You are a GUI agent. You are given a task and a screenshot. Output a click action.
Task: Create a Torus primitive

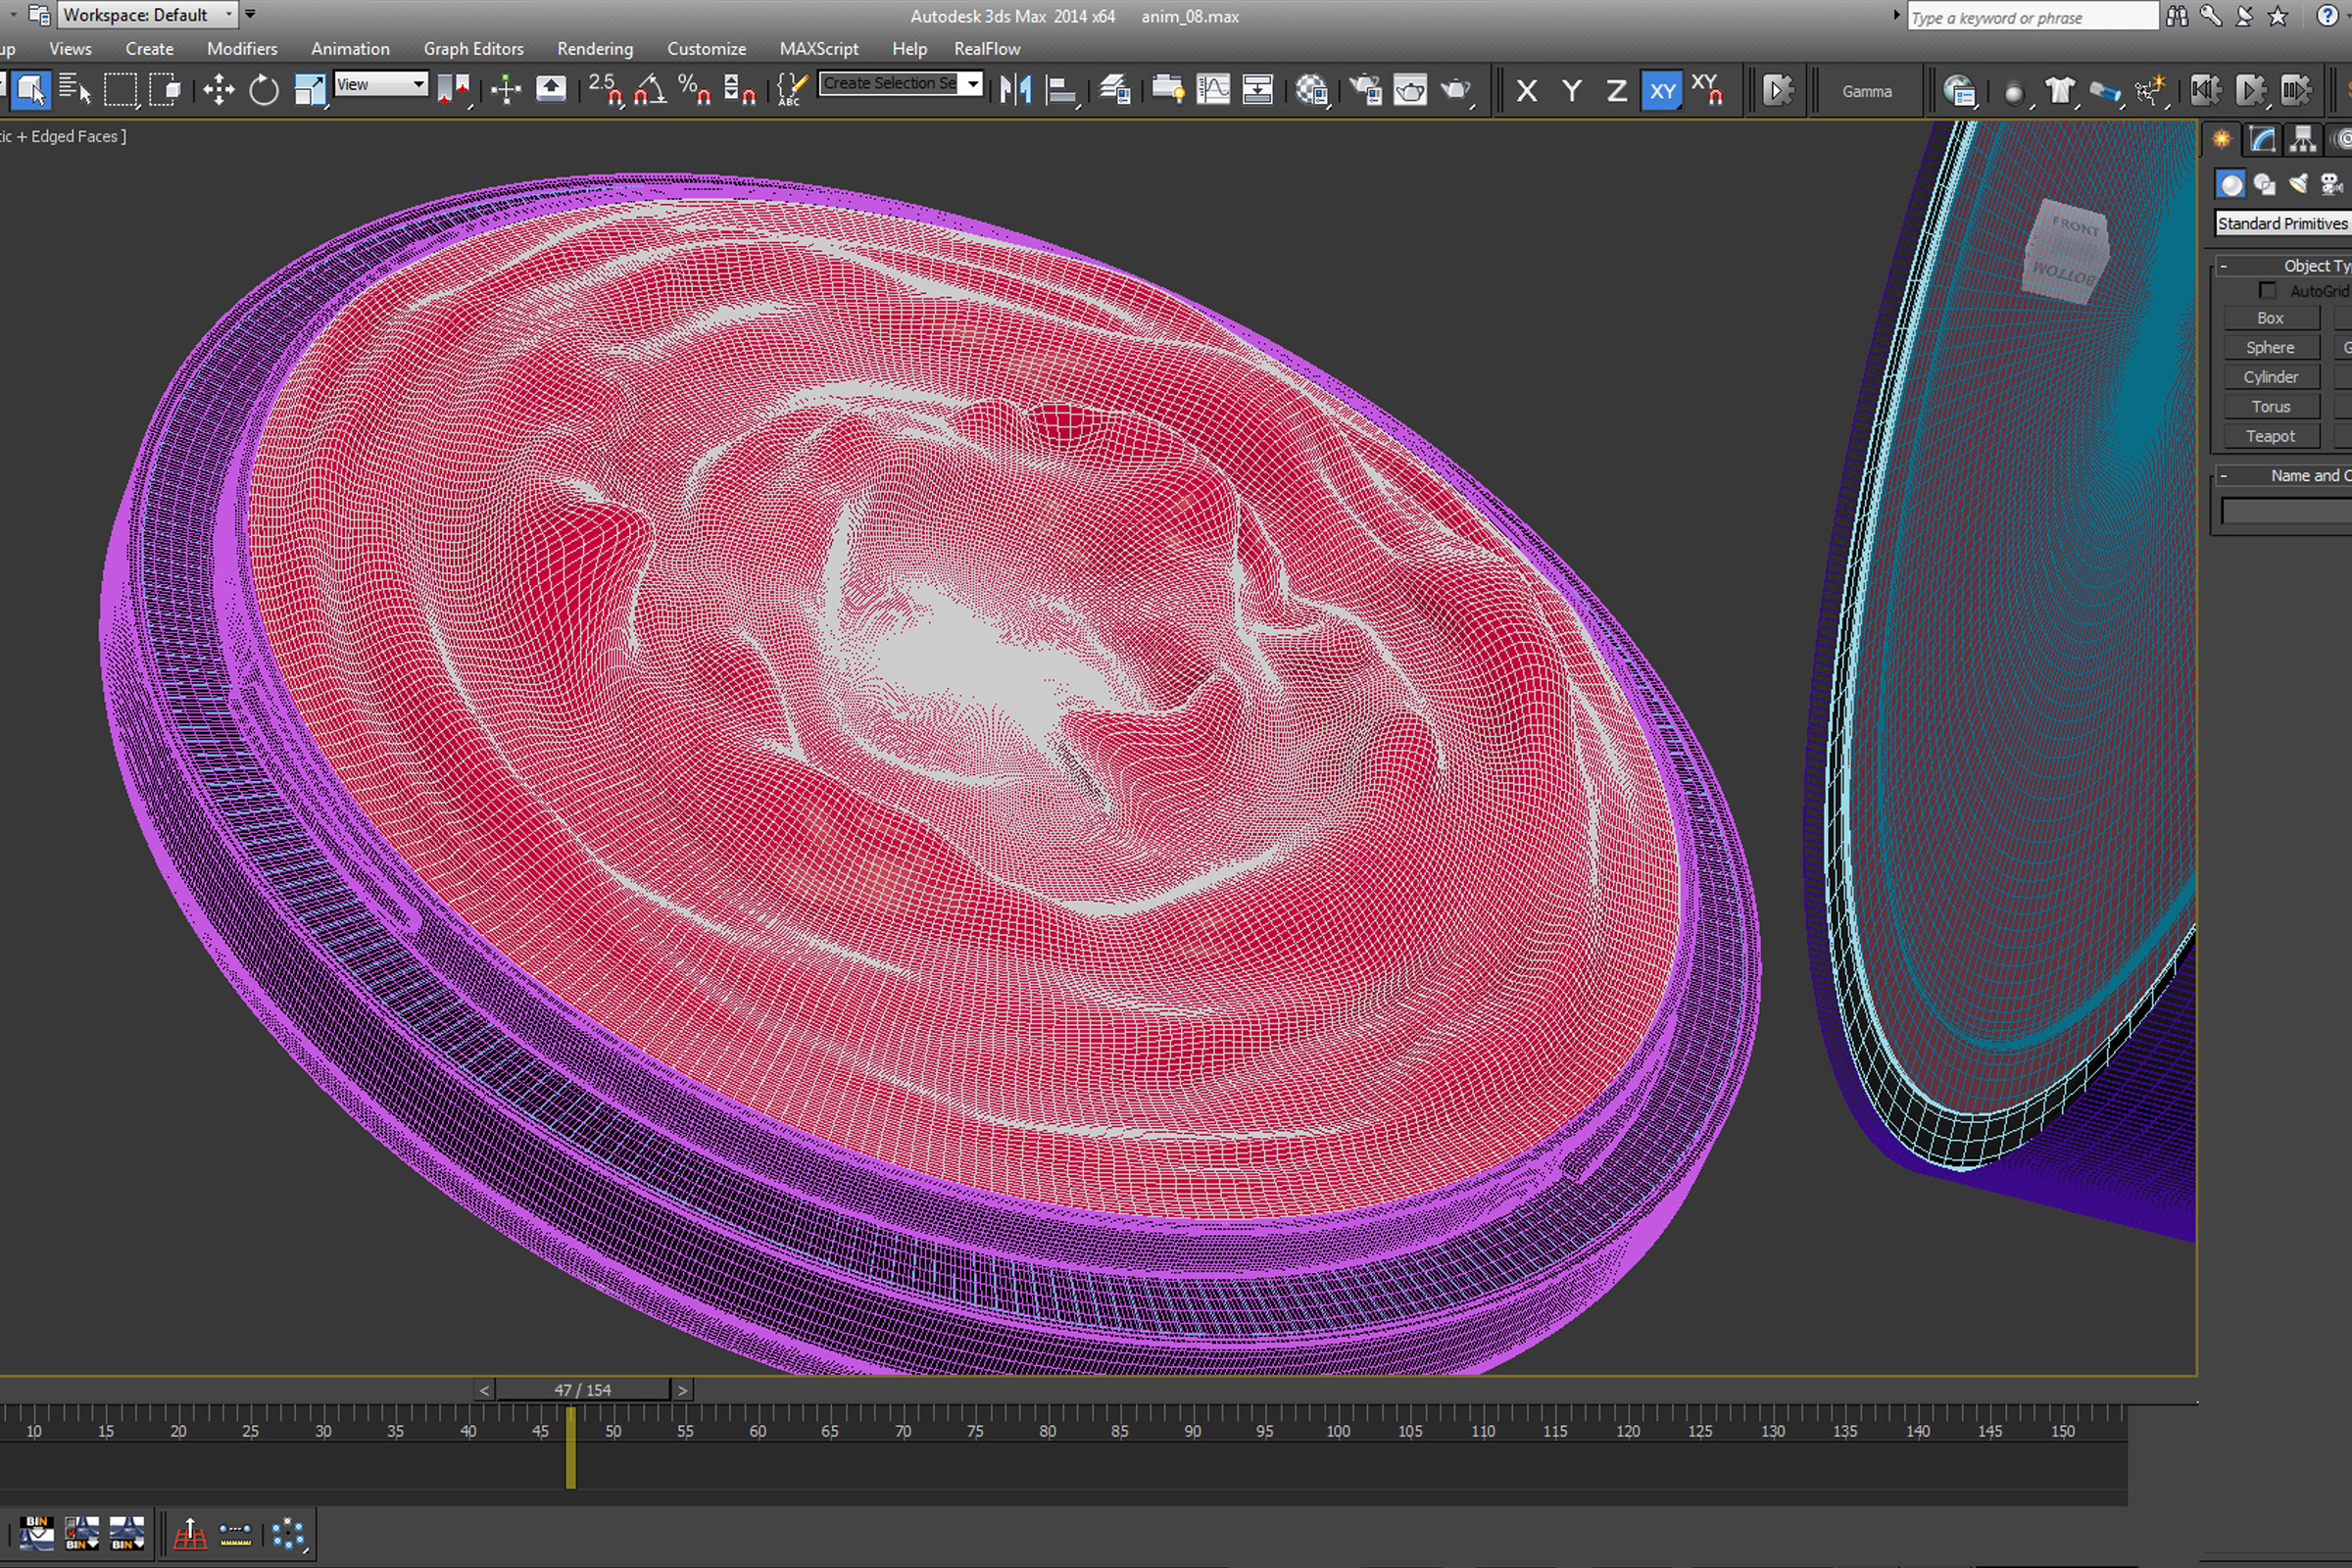[2270, 406]
